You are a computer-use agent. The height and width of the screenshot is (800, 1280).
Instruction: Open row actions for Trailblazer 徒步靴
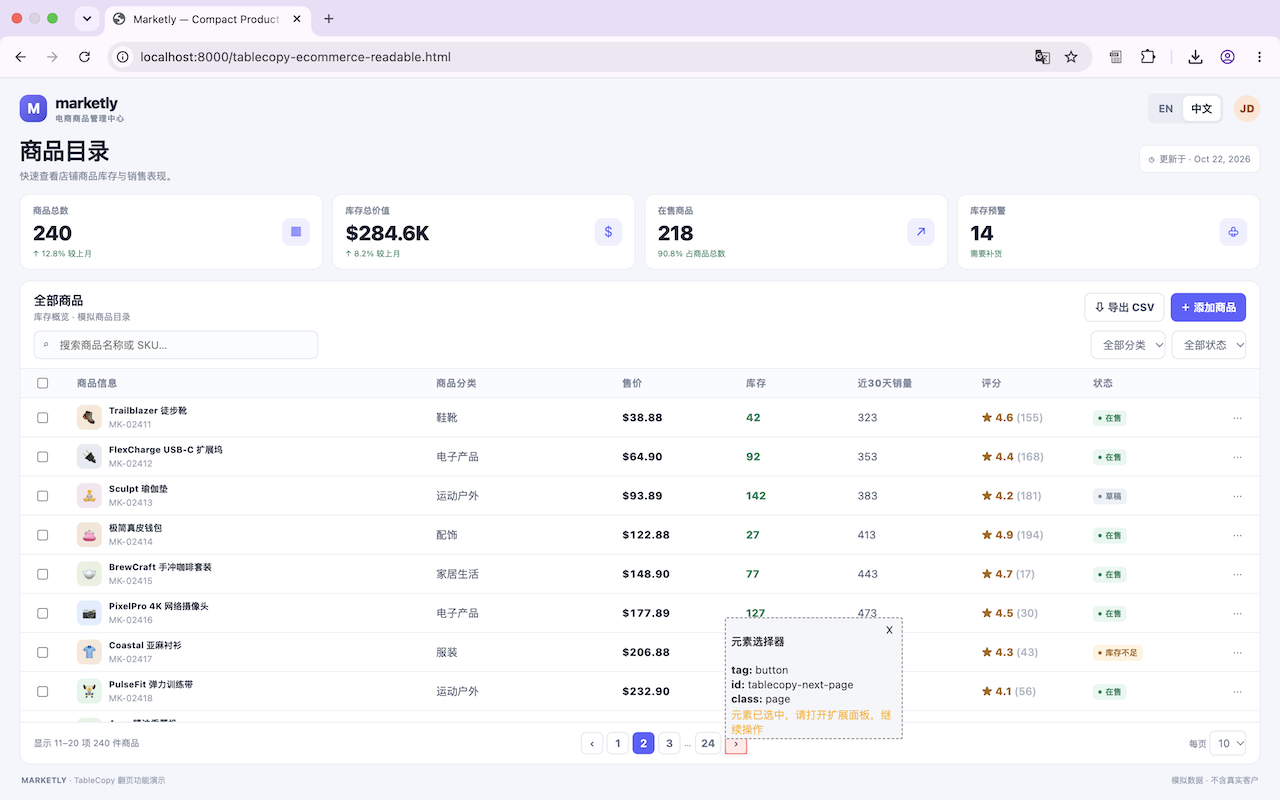[x=1238, y=418]
